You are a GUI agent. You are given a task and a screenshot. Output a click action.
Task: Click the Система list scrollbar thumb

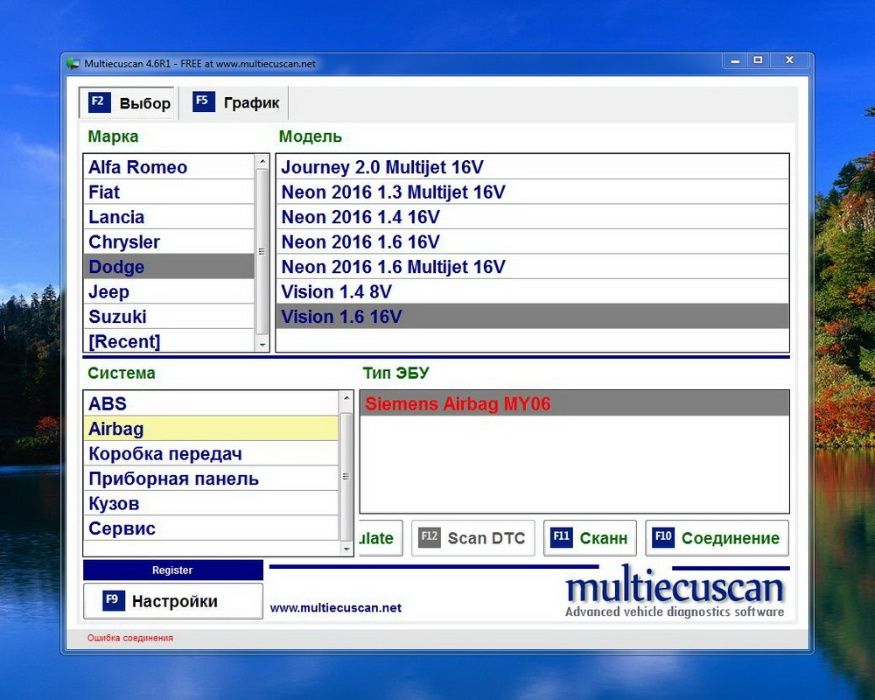(x=347, y=476)
